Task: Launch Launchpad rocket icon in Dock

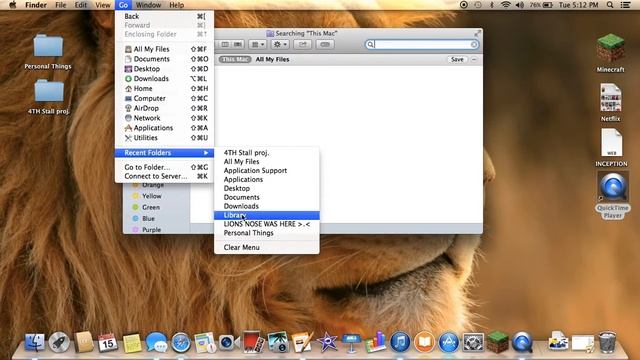Action: (x=59, y=342)
